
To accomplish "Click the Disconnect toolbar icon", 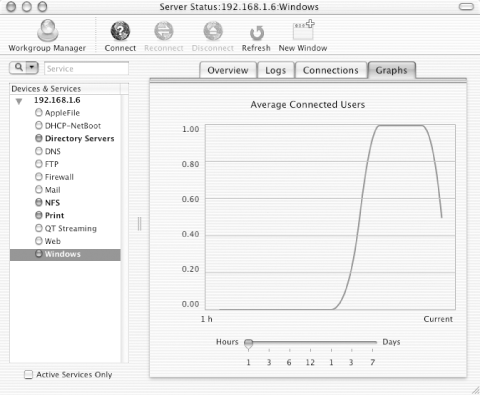I will 213,31.
